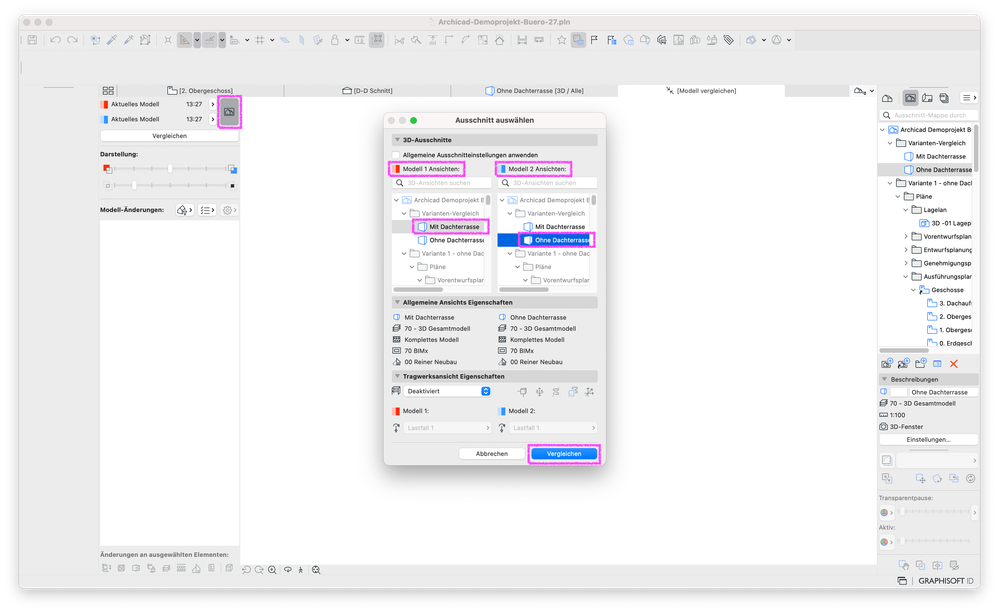Click the grid snap icon in toolbar
This screenshot has width=999, height=612.
coord(260,40)
